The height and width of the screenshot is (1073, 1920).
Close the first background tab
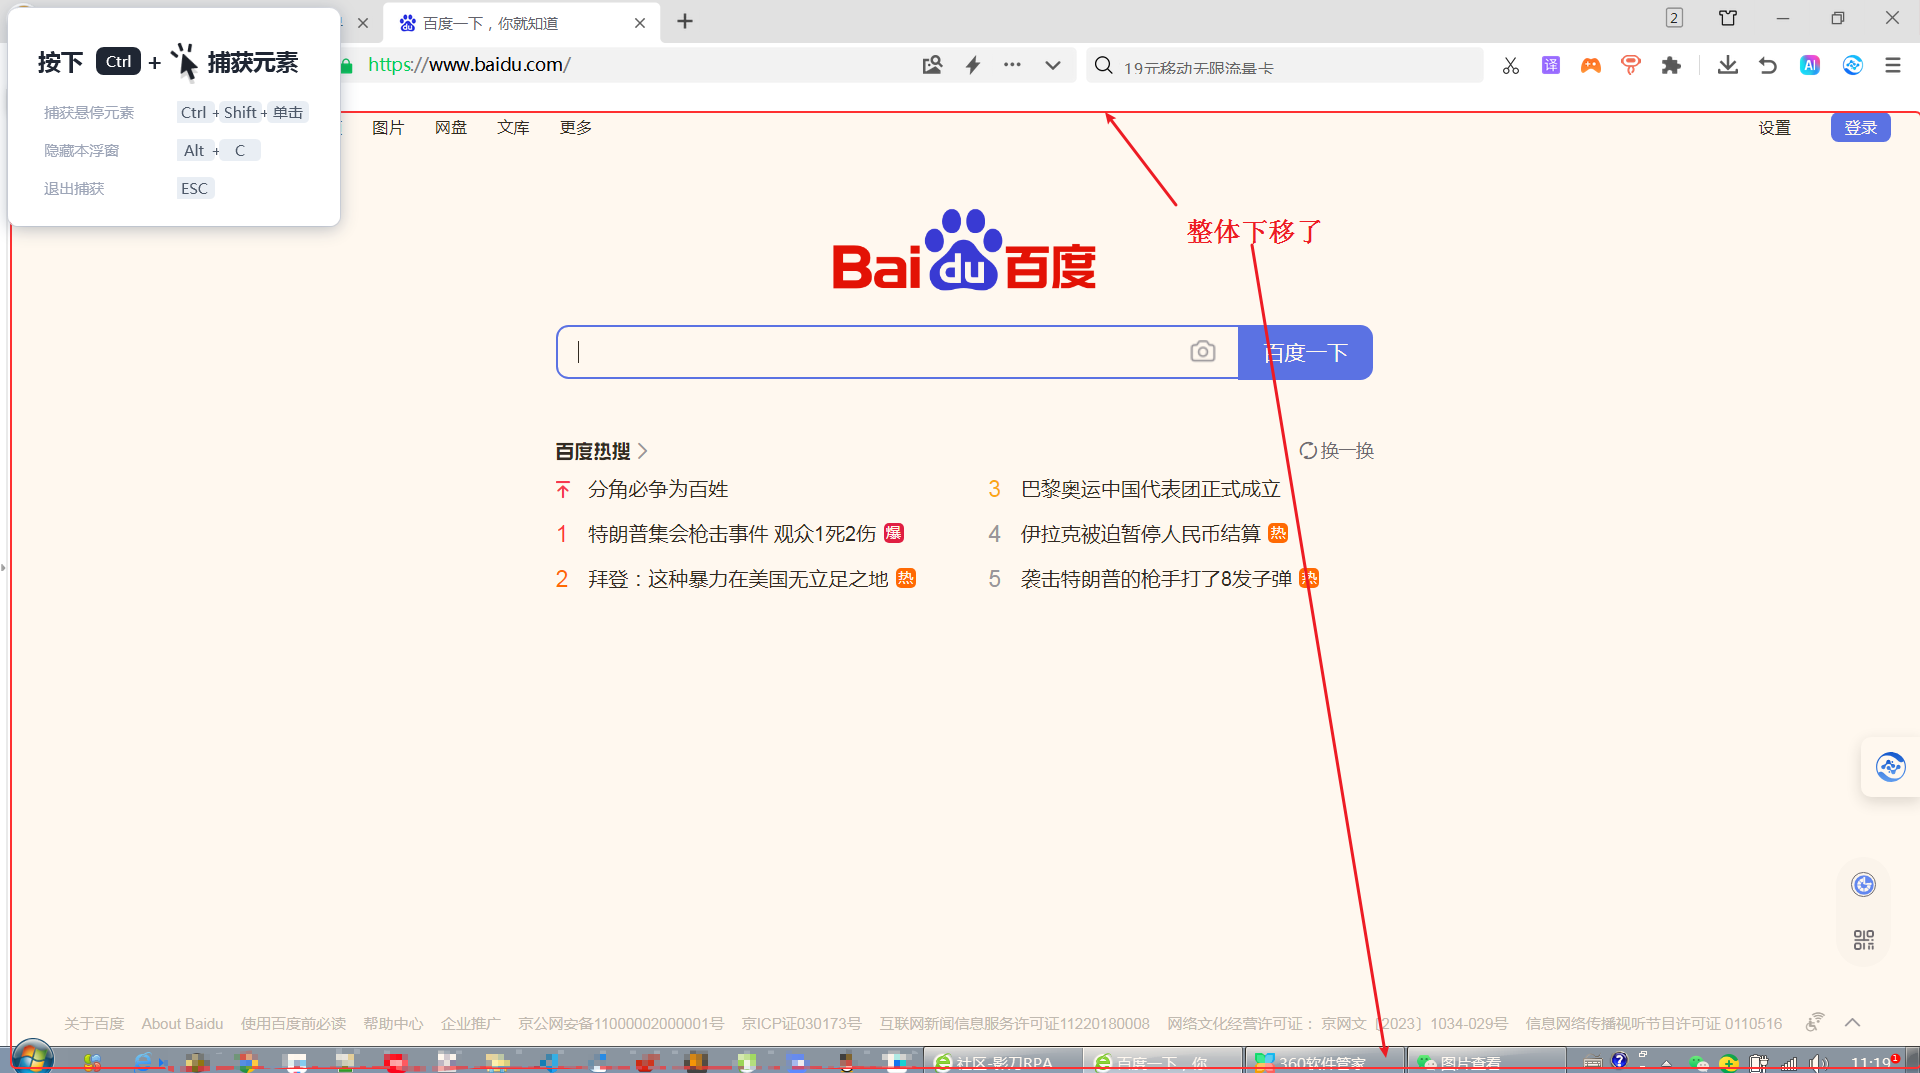363,23
